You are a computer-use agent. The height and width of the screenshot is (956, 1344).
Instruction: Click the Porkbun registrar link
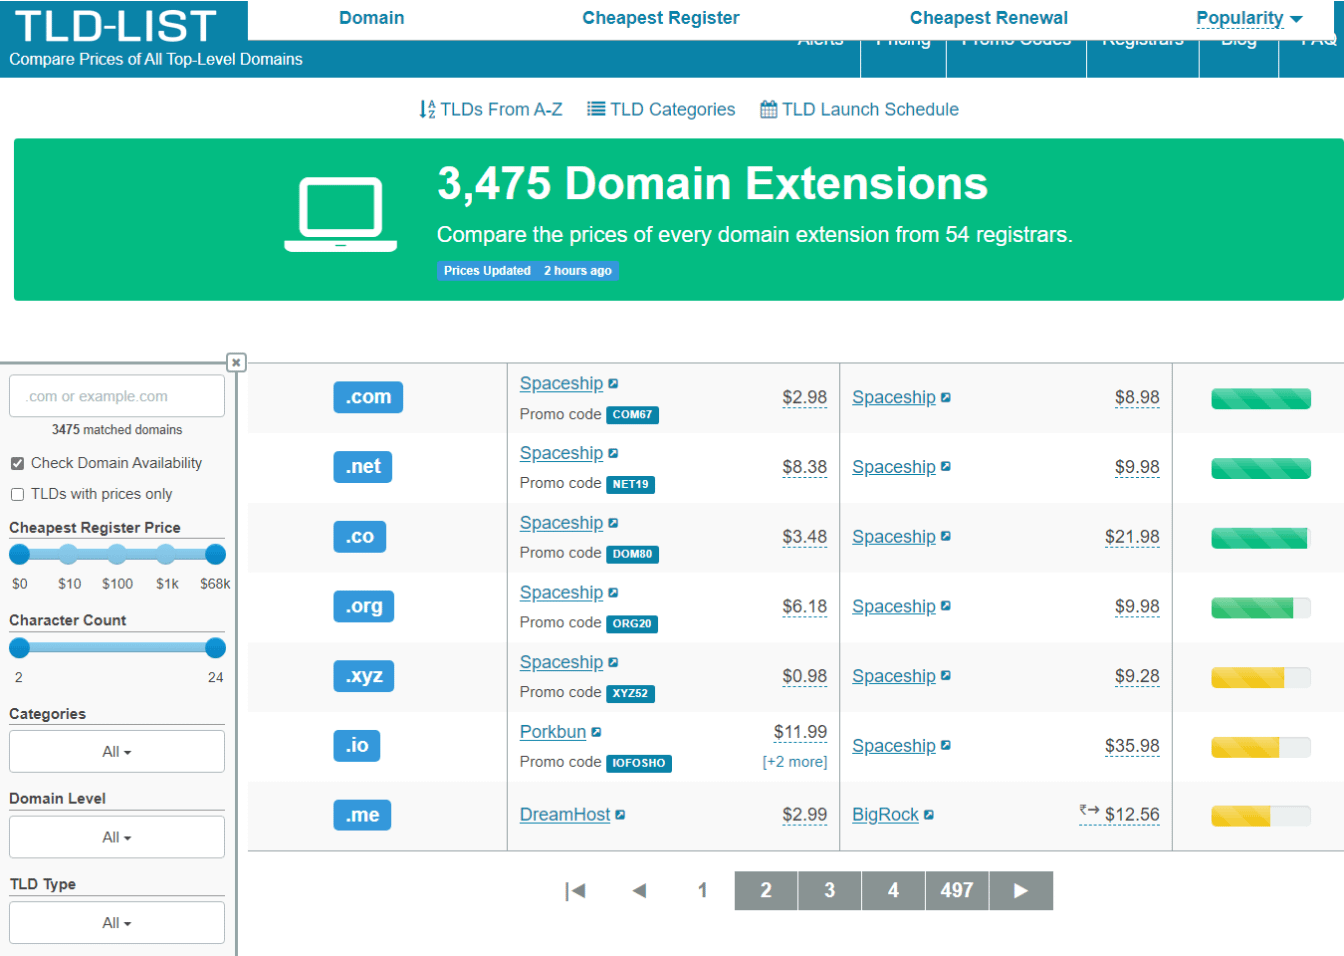[553, 733]
